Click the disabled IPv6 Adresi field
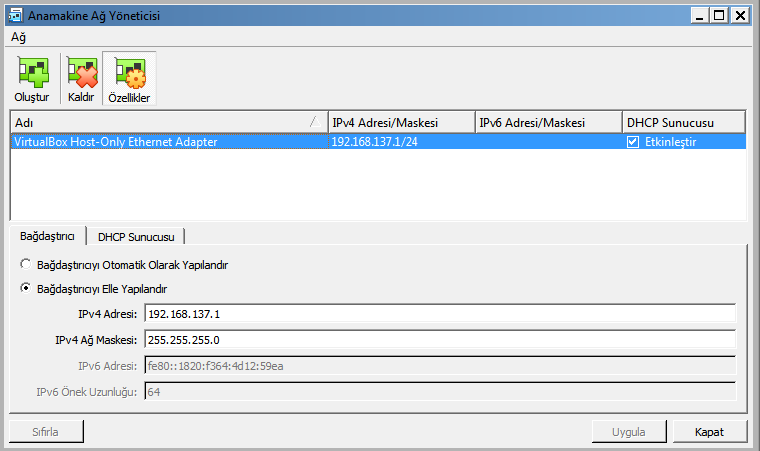 pos(440,366)
